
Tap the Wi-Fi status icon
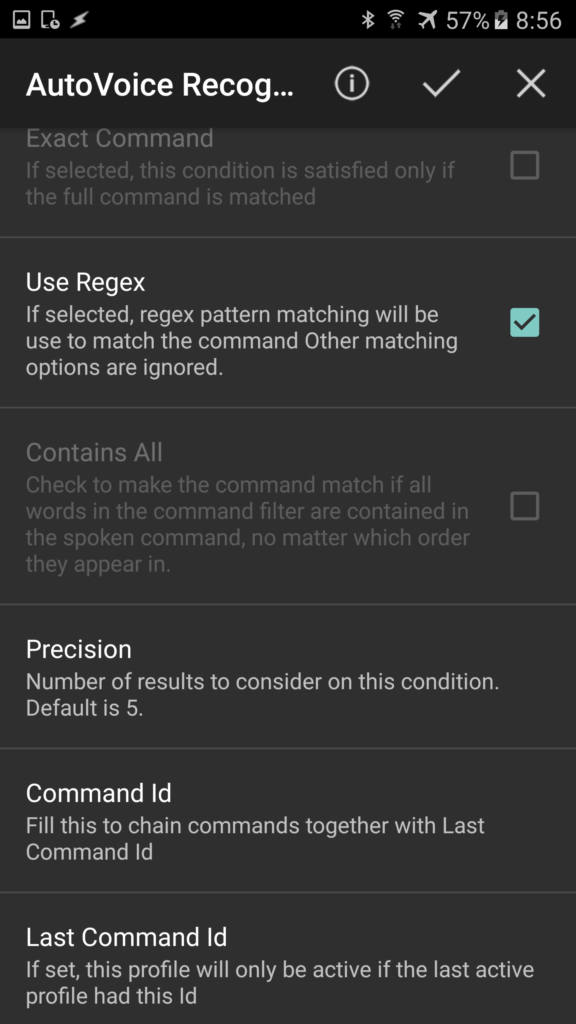(x=395, y=20)
